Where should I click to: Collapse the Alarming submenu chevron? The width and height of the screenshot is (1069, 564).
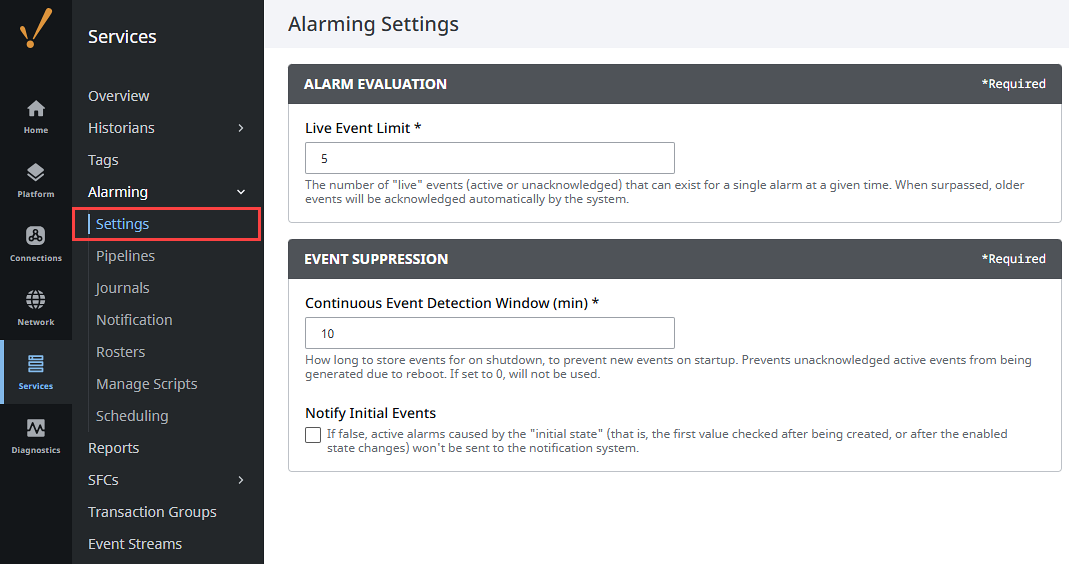pyautogui.click(x=241, y=192)
